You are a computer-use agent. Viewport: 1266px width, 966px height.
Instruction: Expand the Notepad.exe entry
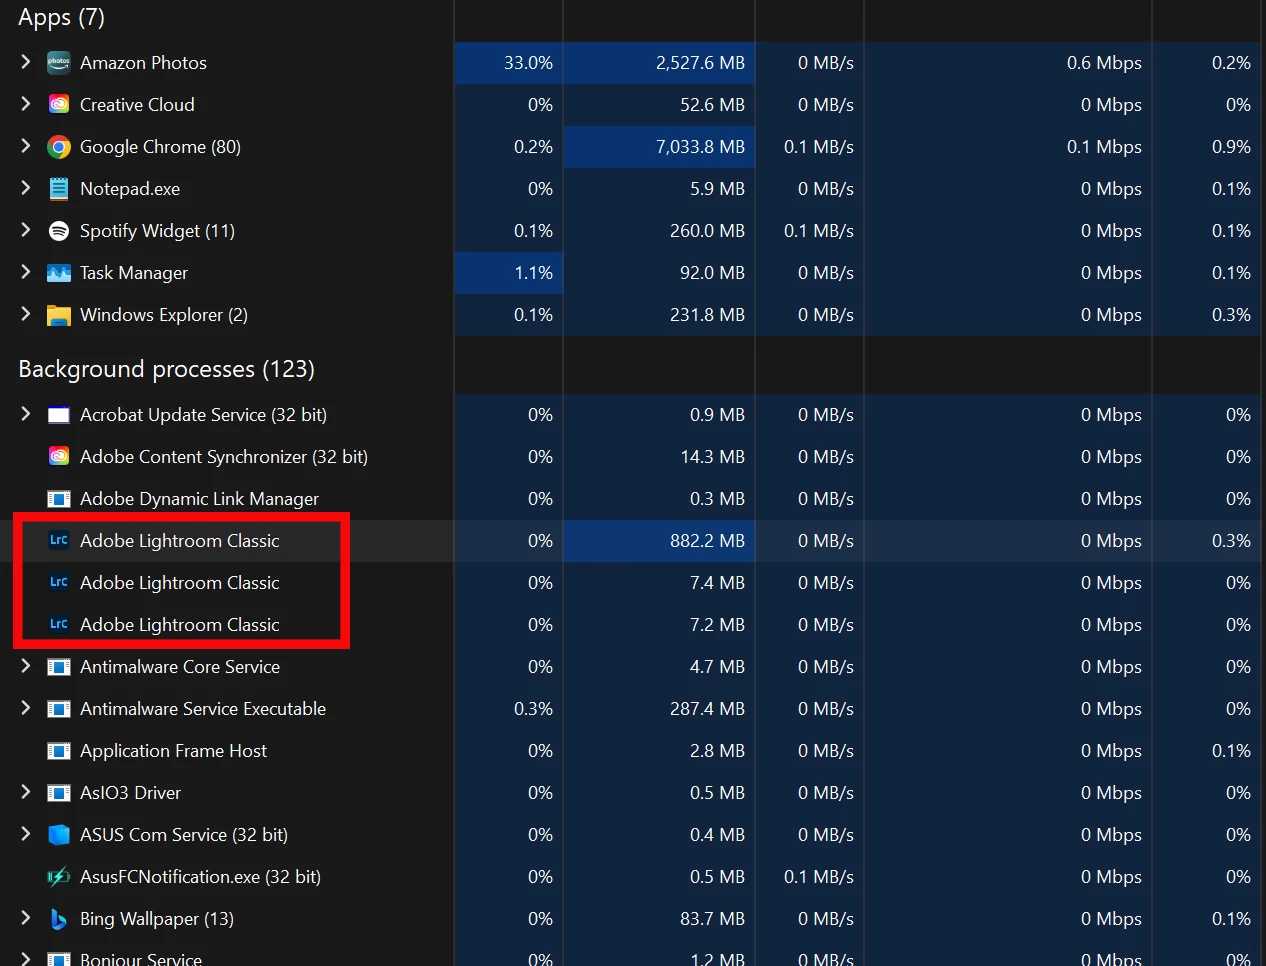pyautogui.click(x=26, y=188)
